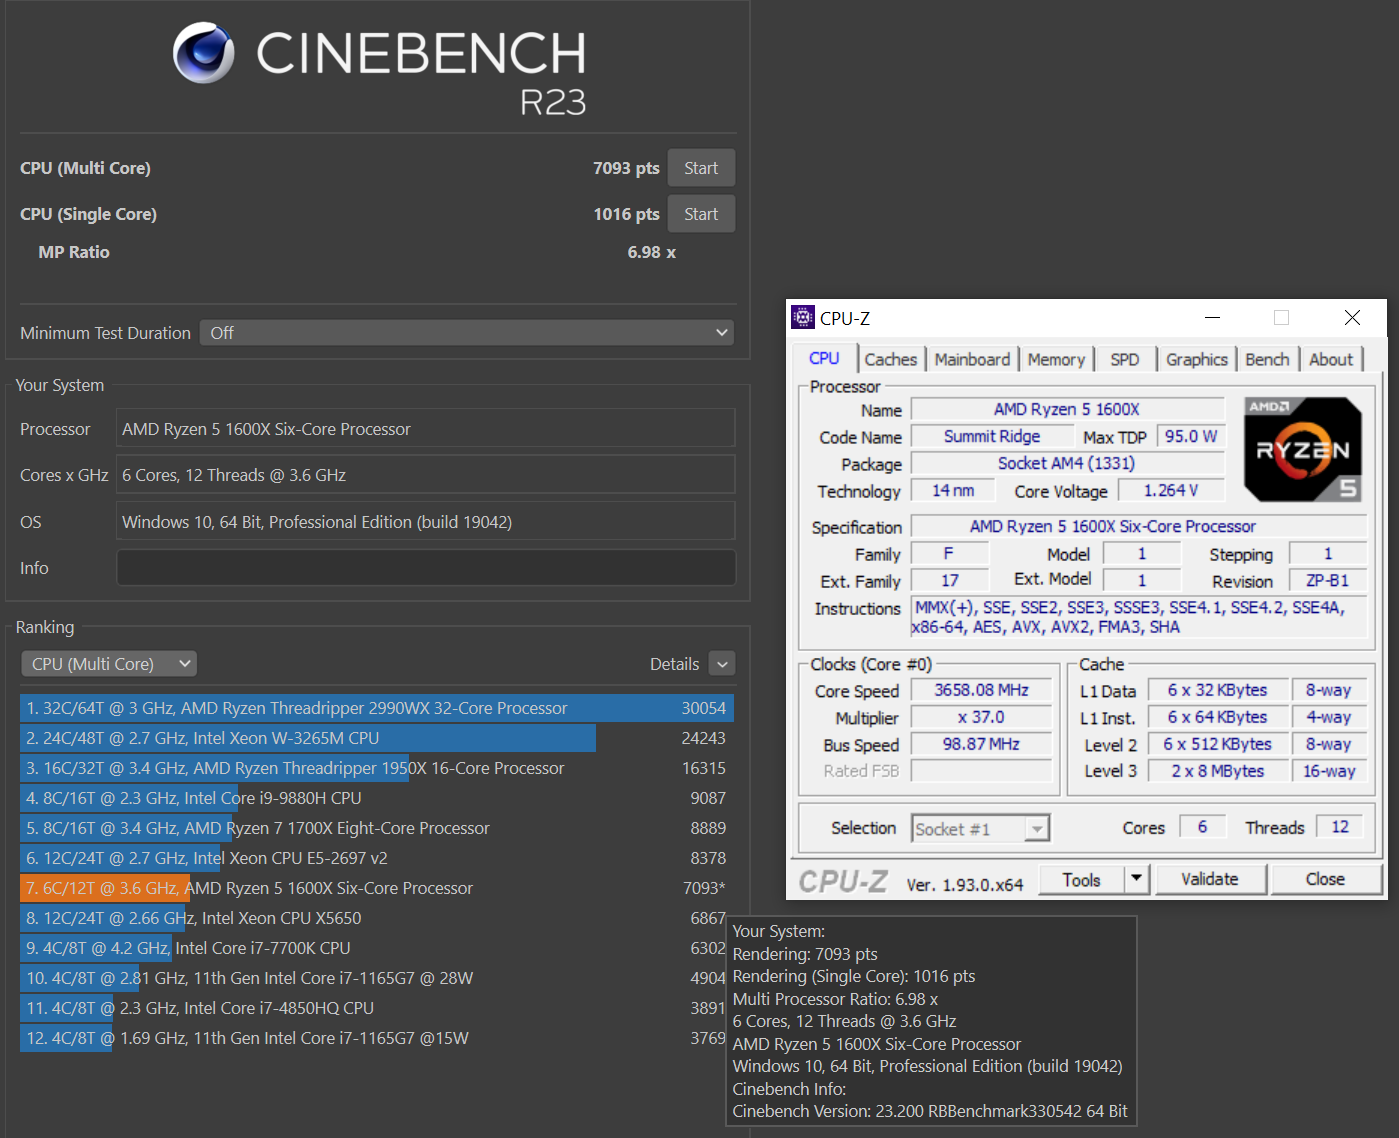1399x1138 pixels.
Task: Click the Core Voltage value 1.264 V
Action: (x=1171, y=490)
